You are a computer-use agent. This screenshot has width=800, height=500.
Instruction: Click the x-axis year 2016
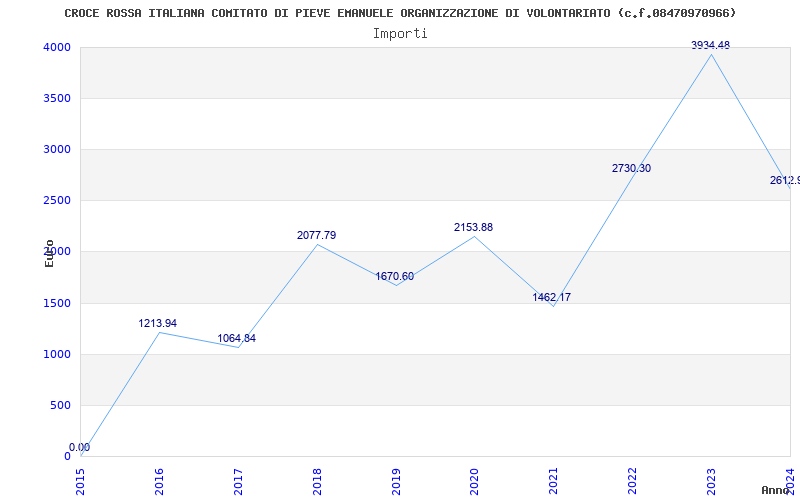pos(159,482)
